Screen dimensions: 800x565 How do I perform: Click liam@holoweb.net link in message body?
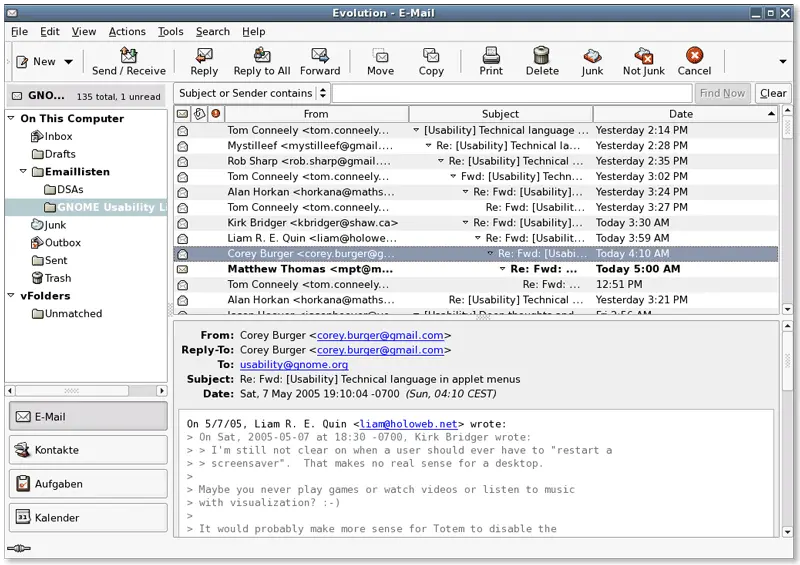408,424
